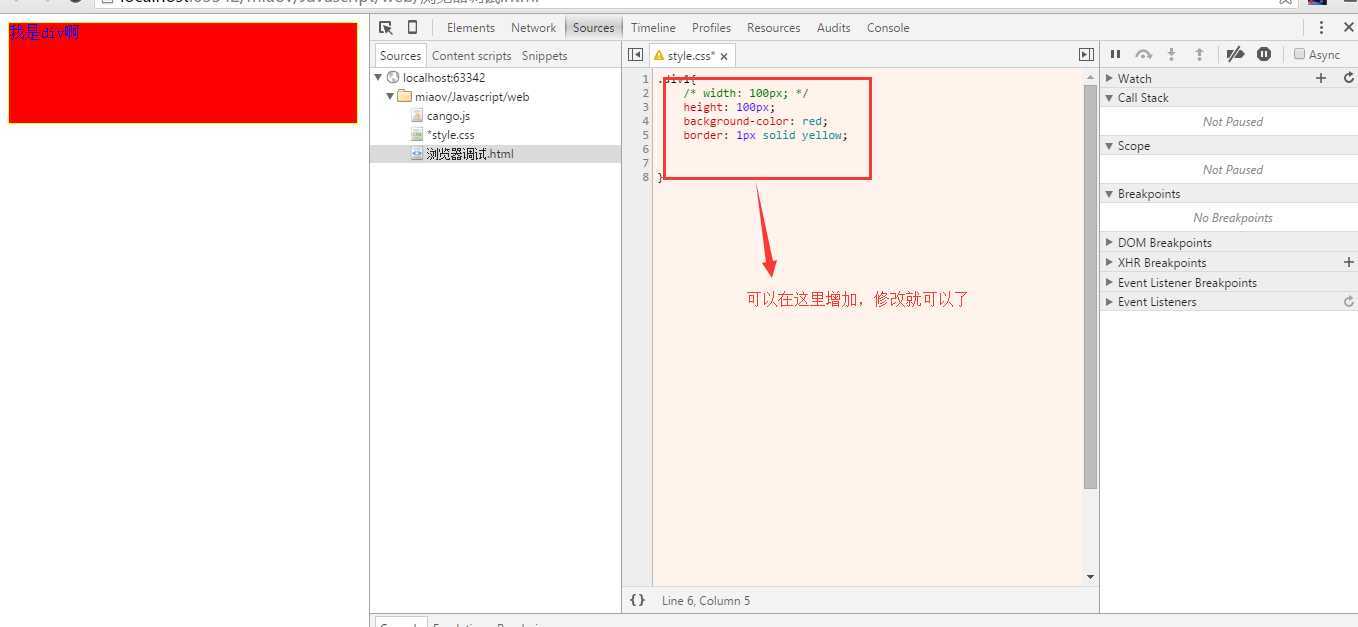The image size is (1358, 627).
Task: Expand XHR Breakpoints section
Action: (1109, 262)
